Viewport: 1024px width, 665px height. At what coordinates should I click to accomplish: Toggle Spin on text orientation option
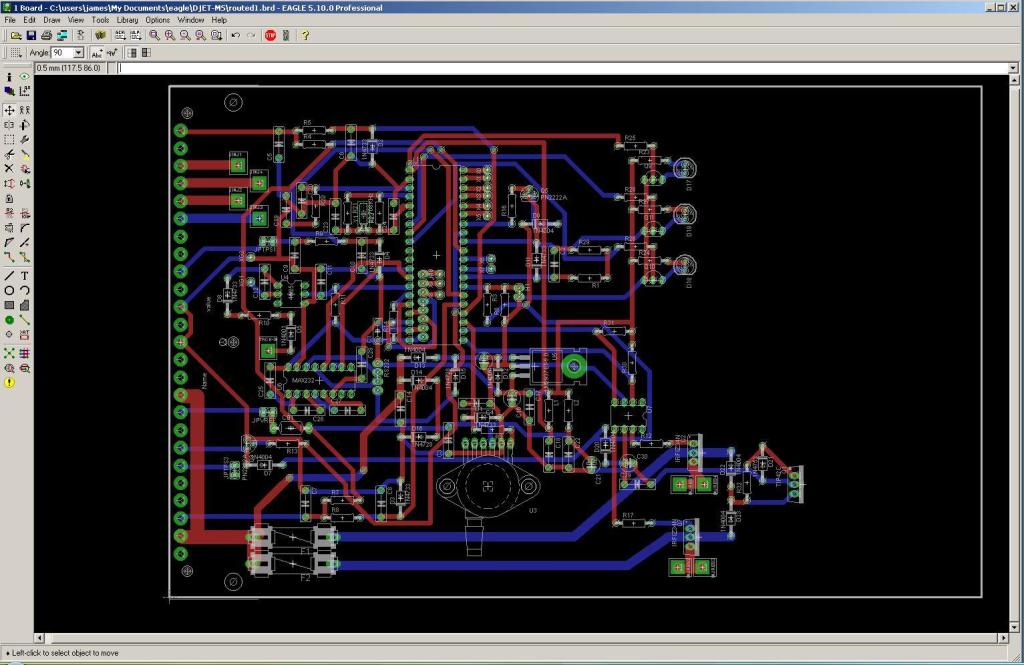tap(112, 53)
